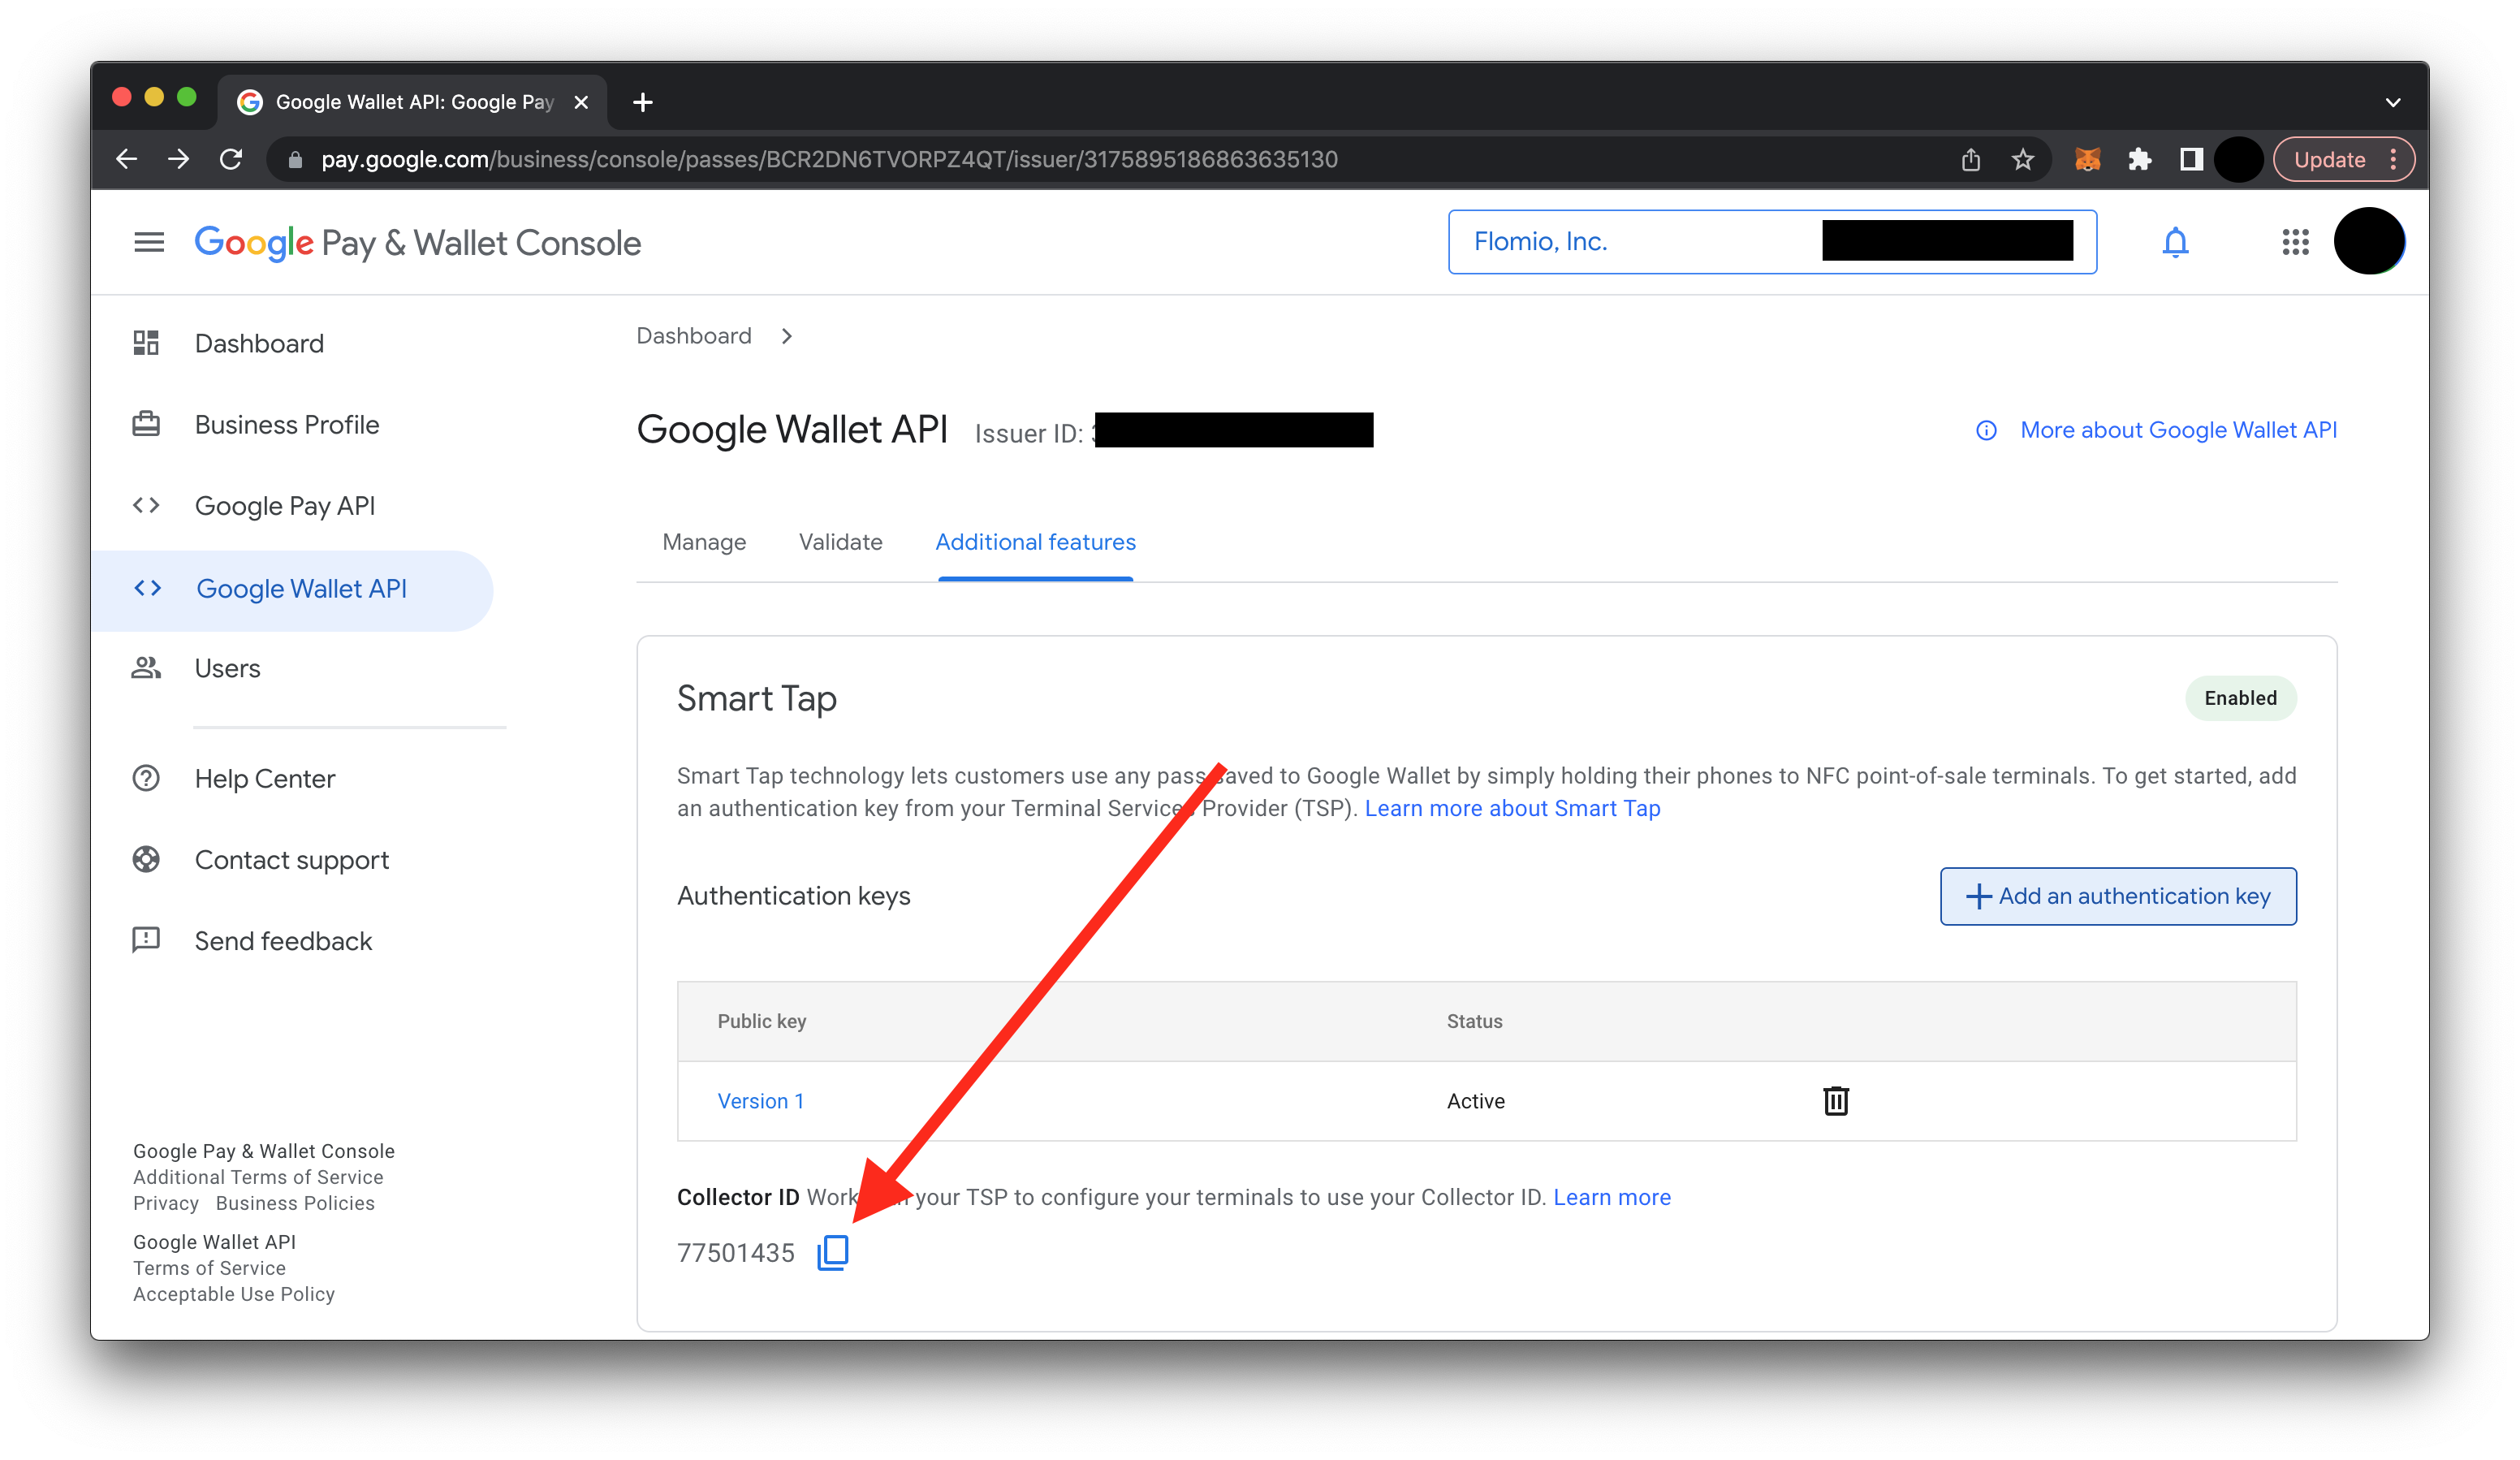Toggle the hamburger navigation menu

(x=149, y=242)
